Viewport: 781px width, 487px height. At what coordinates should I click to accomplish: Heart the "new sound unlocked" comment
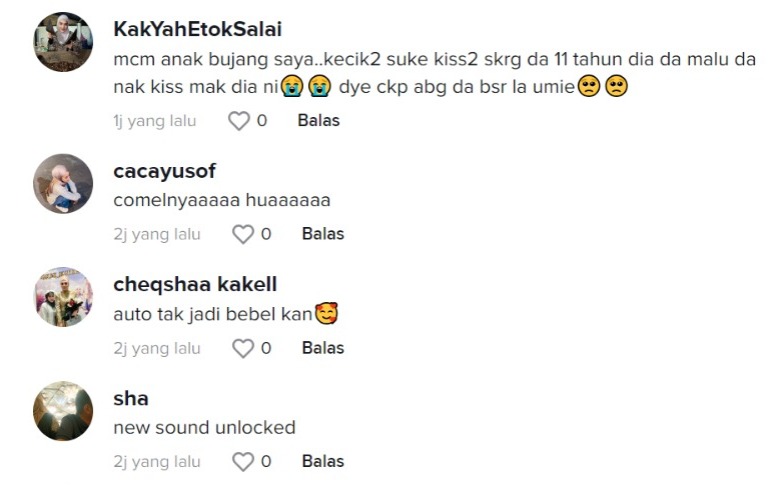point(243,461)
